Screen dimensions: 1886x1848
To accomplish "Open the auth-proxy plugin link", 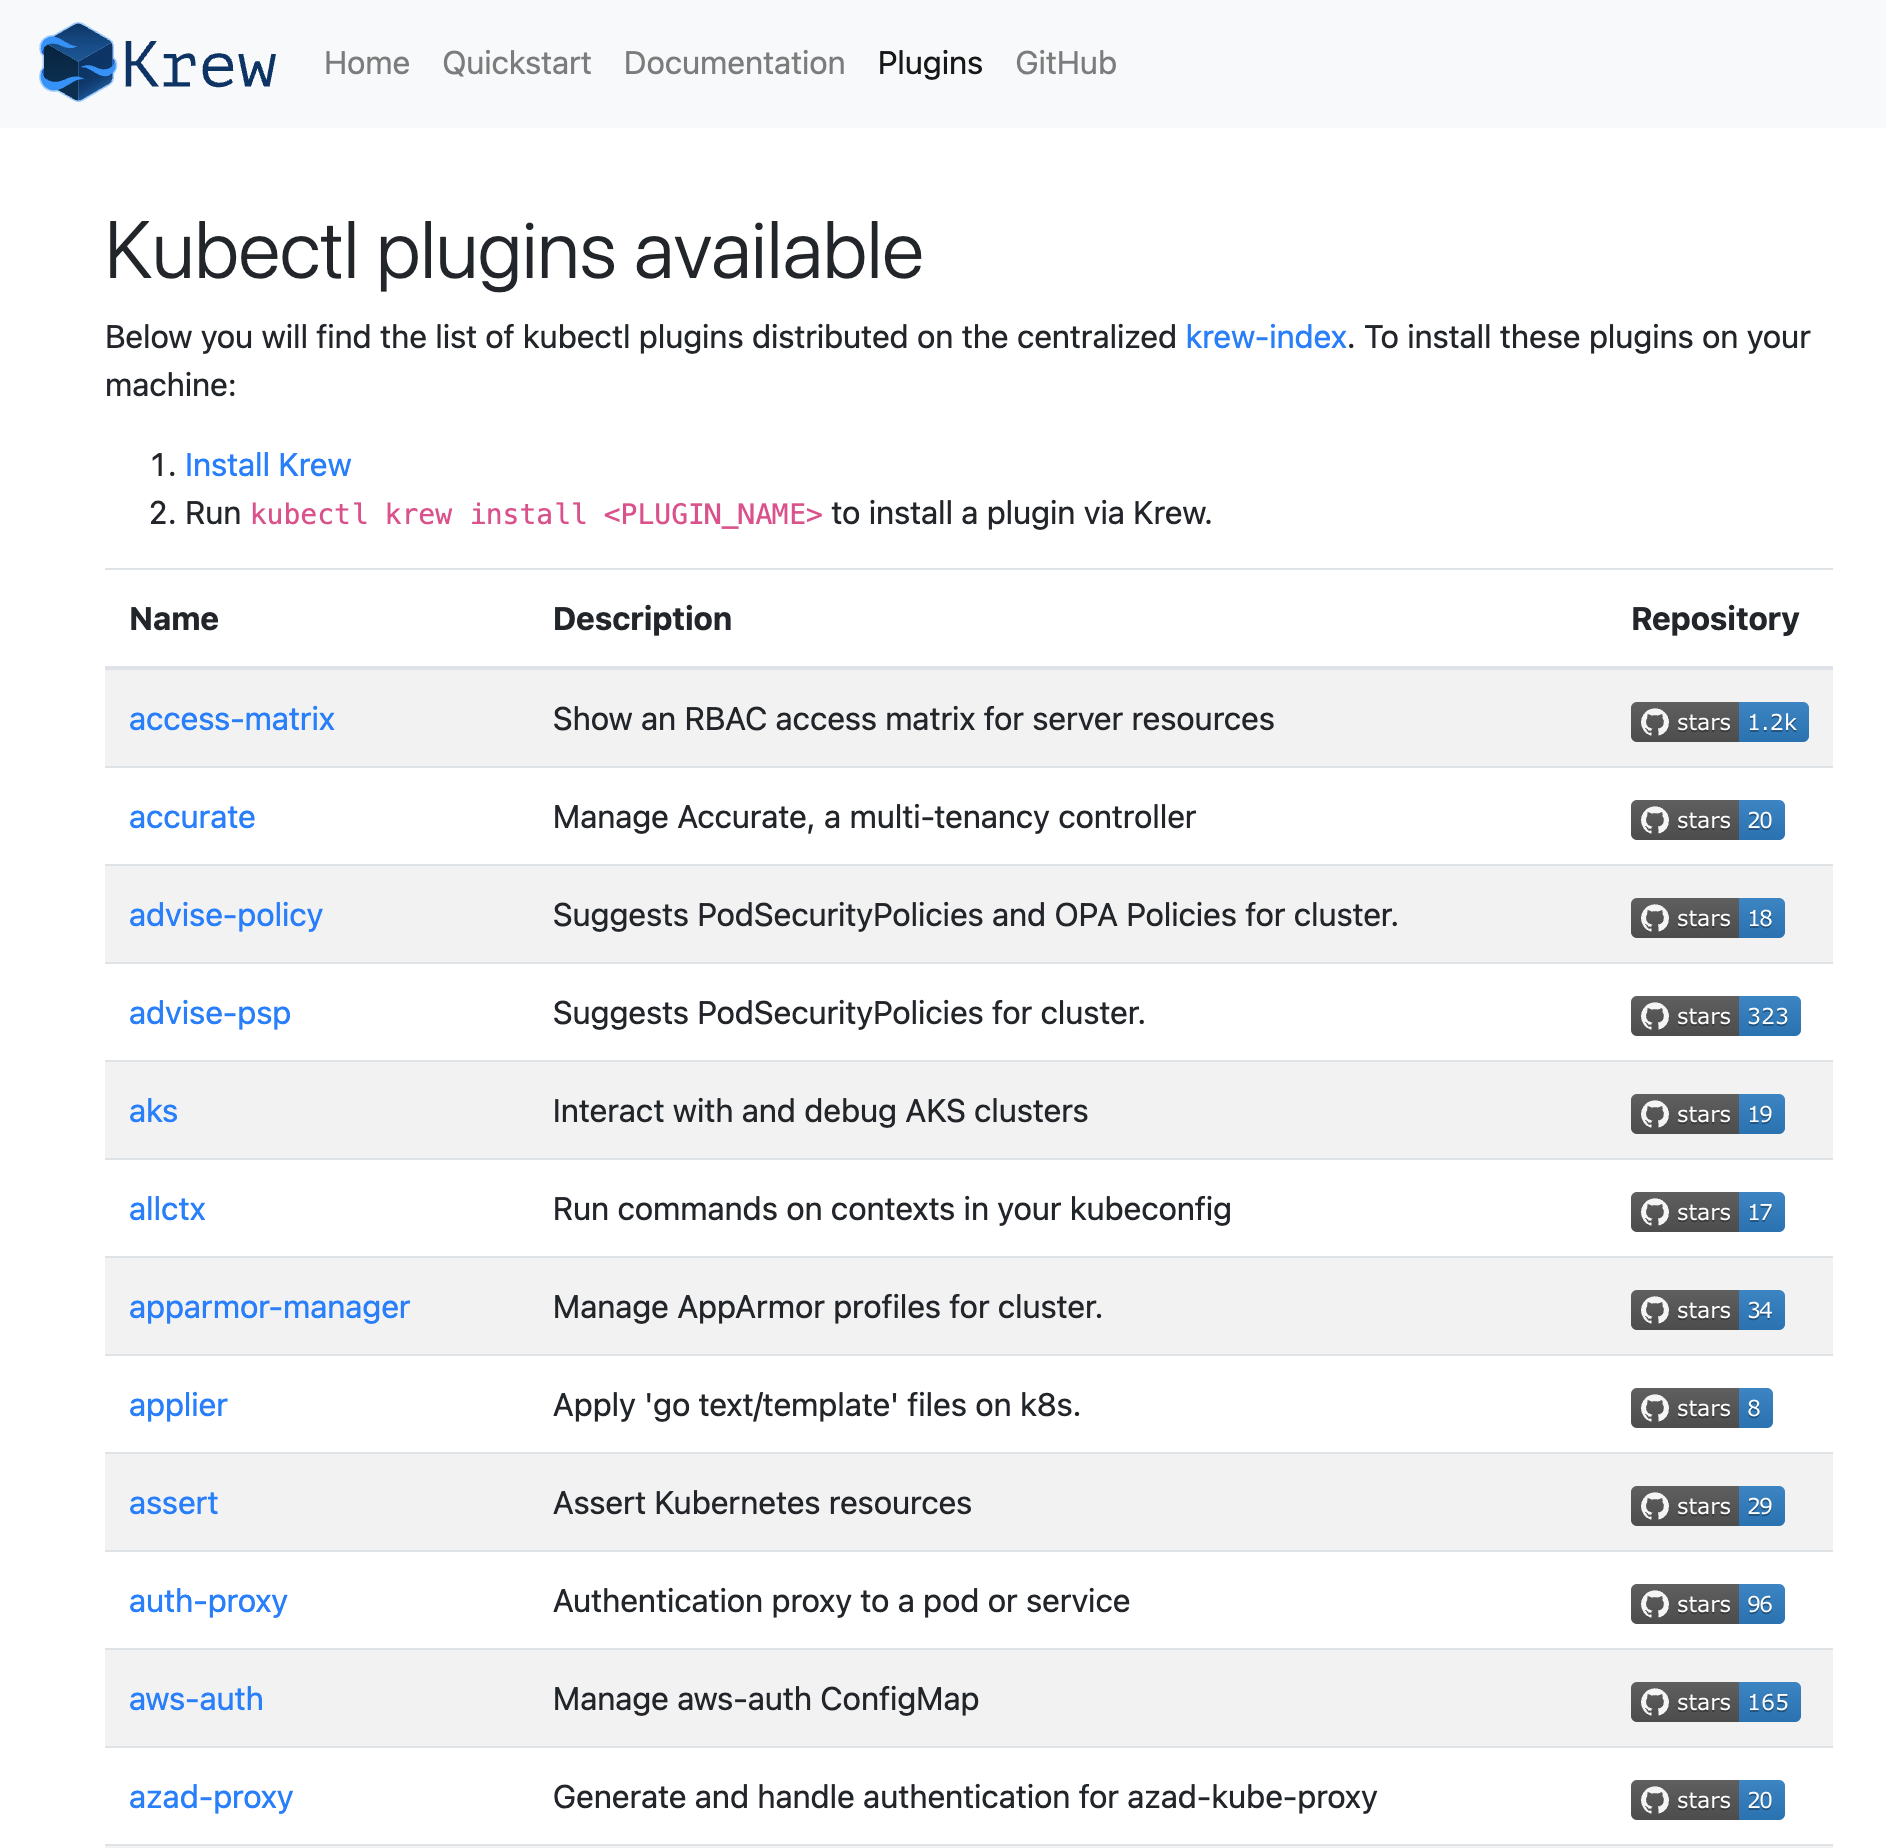I will [x=208, y=1601].
